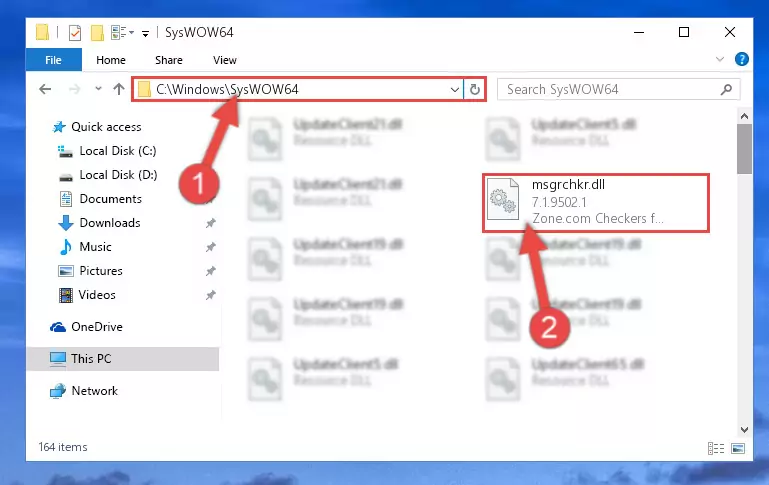This screenshot has width=769, height=485.
Task: Minimize the SysWOW64 window
Action: pyautogui.click(x=639, y=32)
